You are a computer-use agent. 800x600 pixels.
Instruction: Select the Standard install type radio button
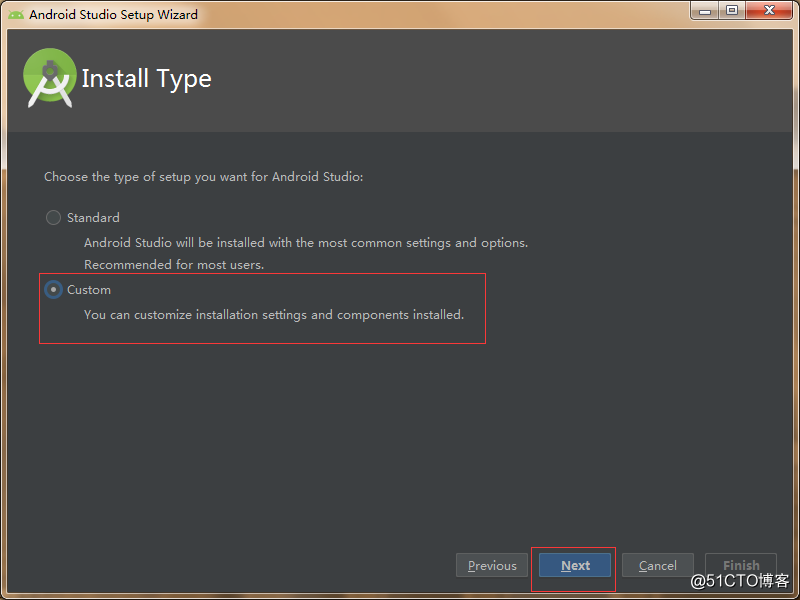click(53, 218)
